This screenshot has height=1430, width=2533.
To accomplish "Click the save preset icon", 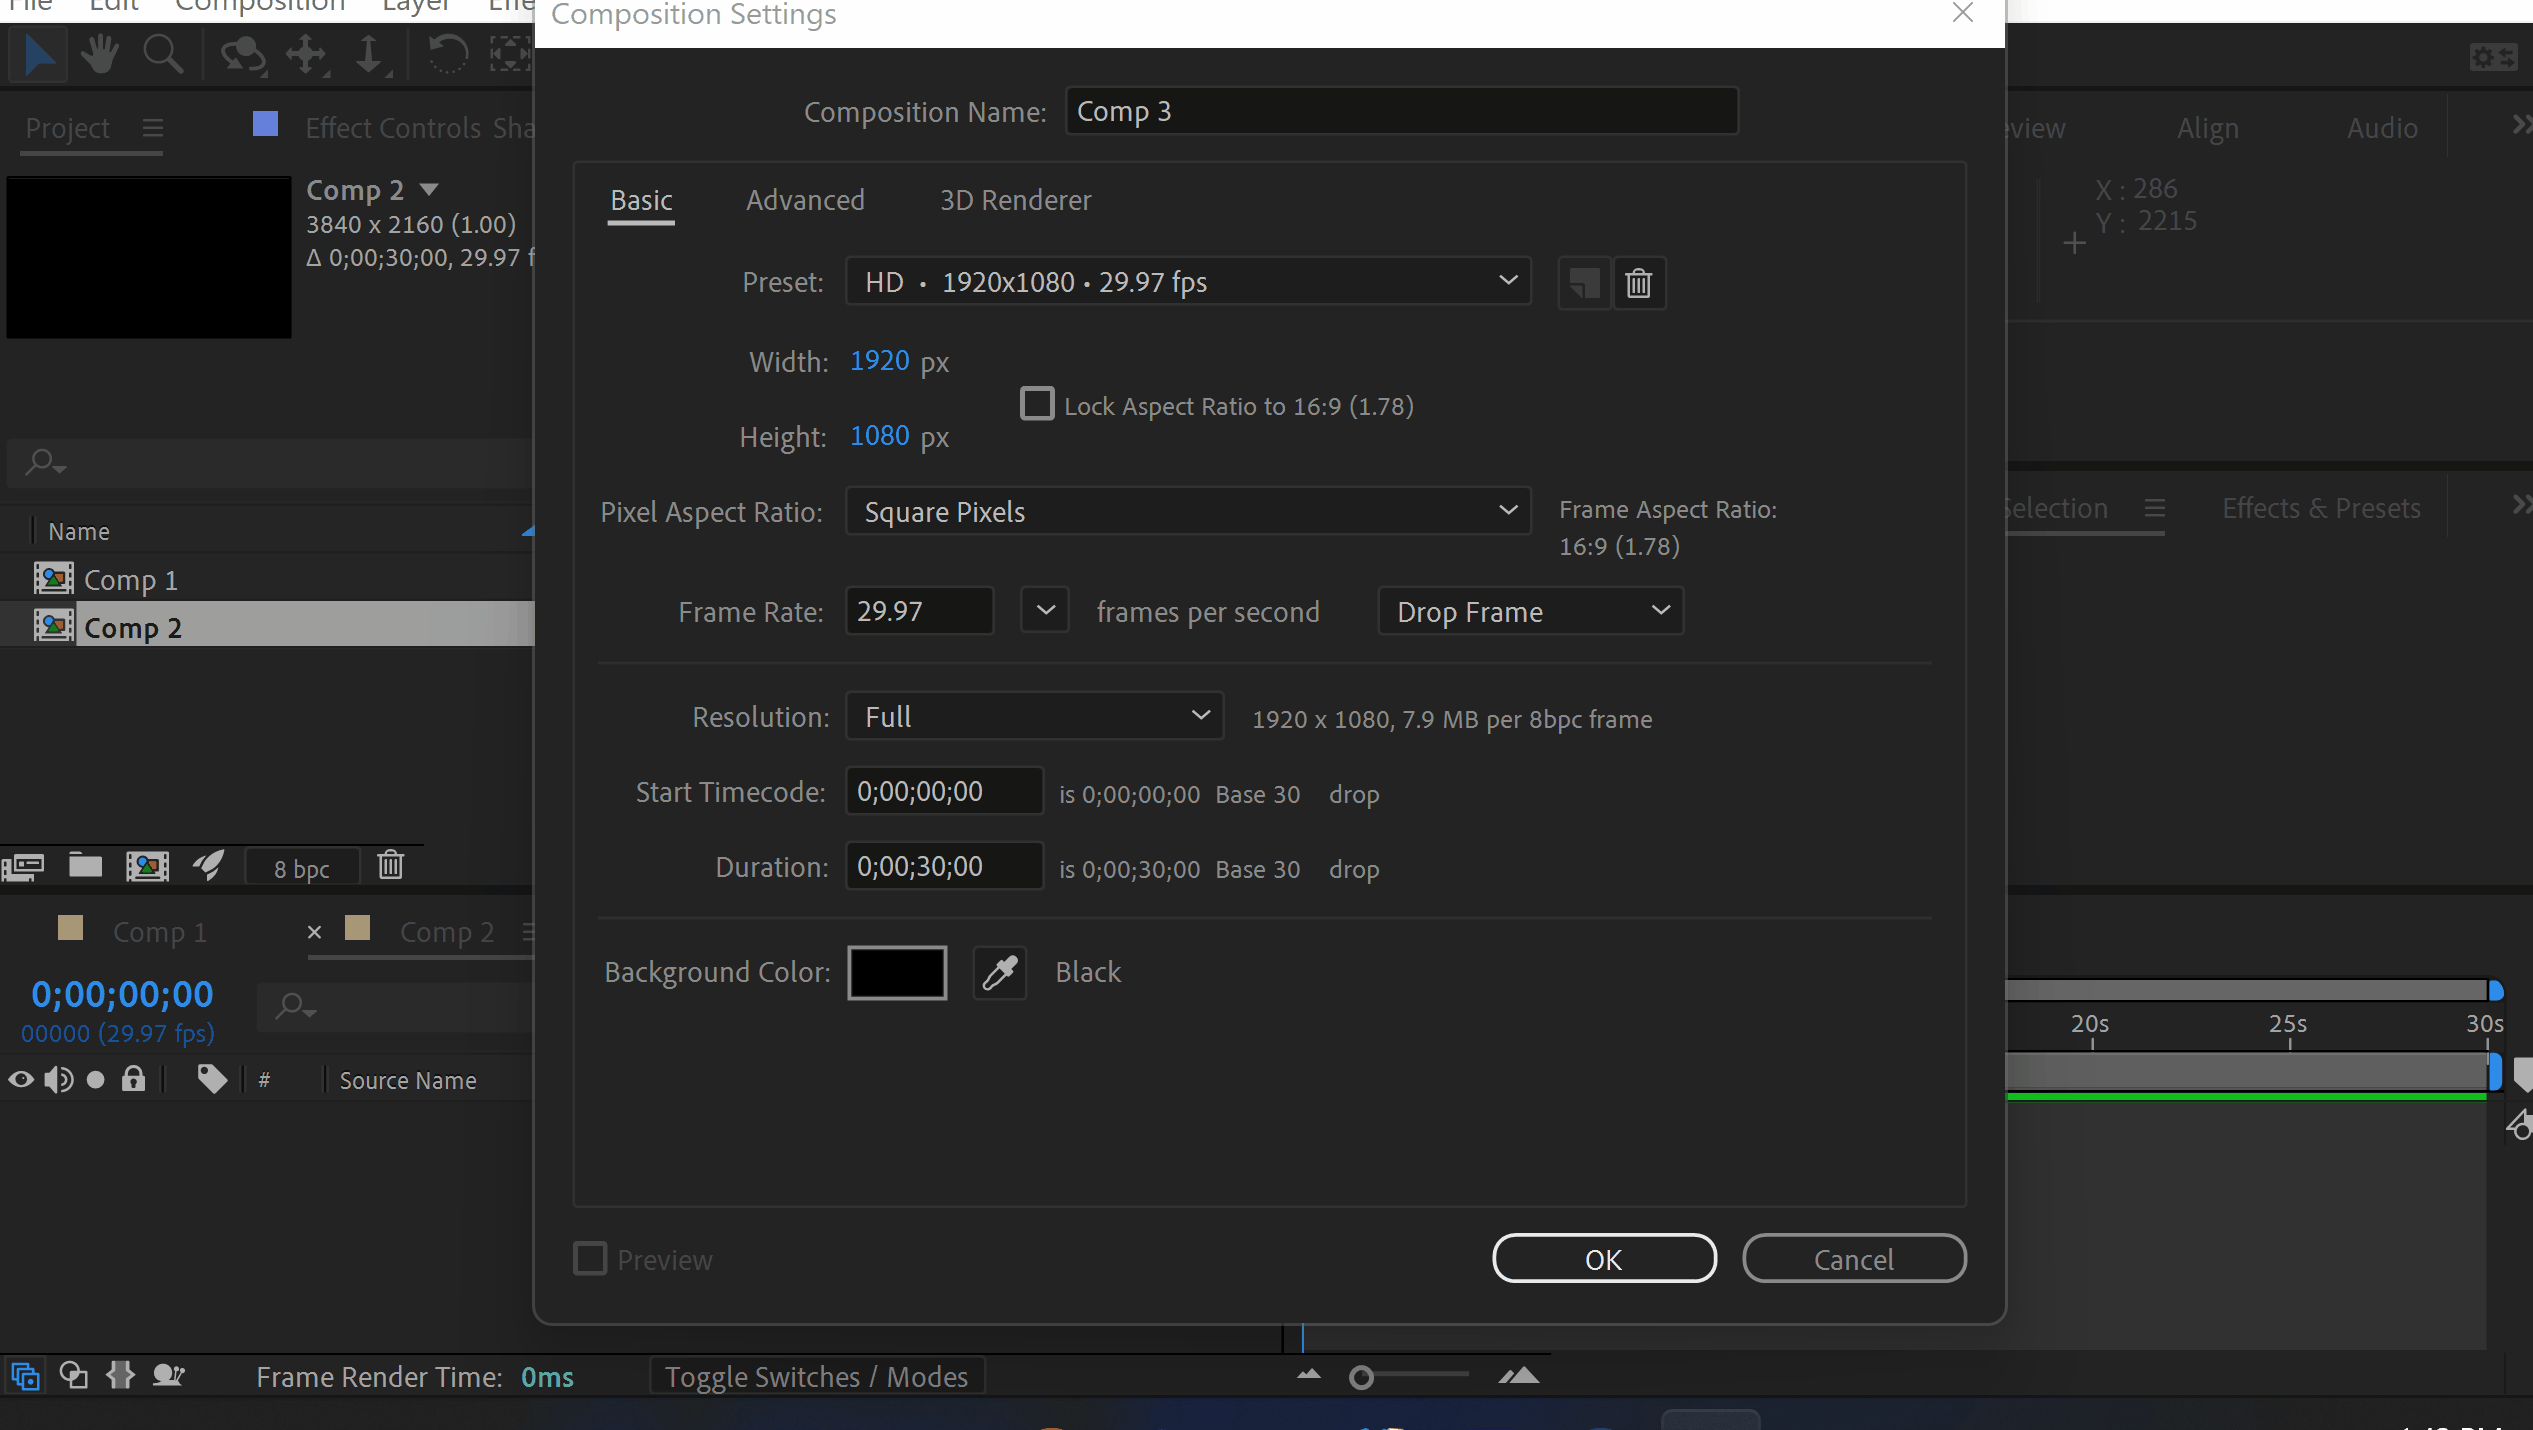I will 1584,283.
